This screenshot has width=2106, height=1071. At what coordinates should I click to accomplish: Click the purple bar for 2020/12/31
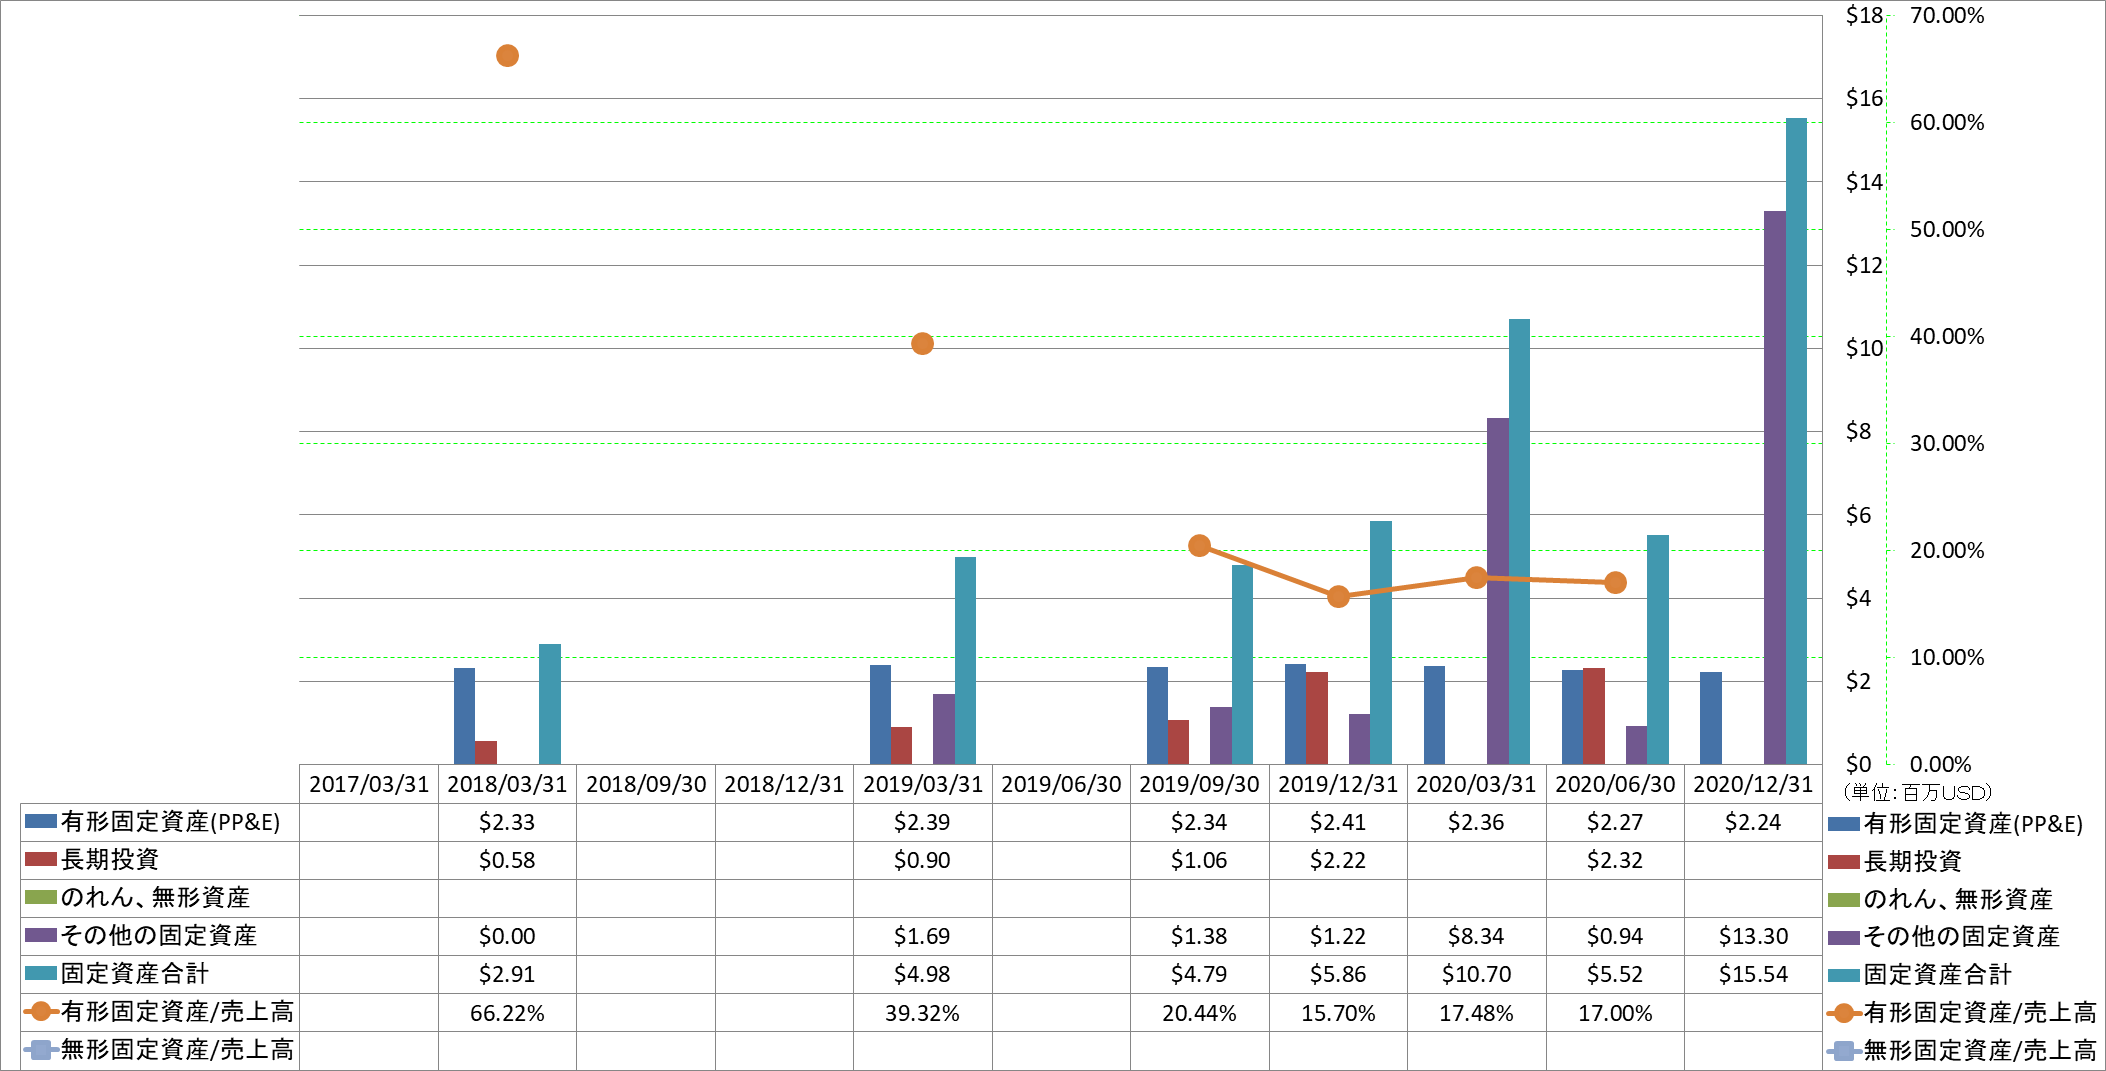click(1775, 488)
